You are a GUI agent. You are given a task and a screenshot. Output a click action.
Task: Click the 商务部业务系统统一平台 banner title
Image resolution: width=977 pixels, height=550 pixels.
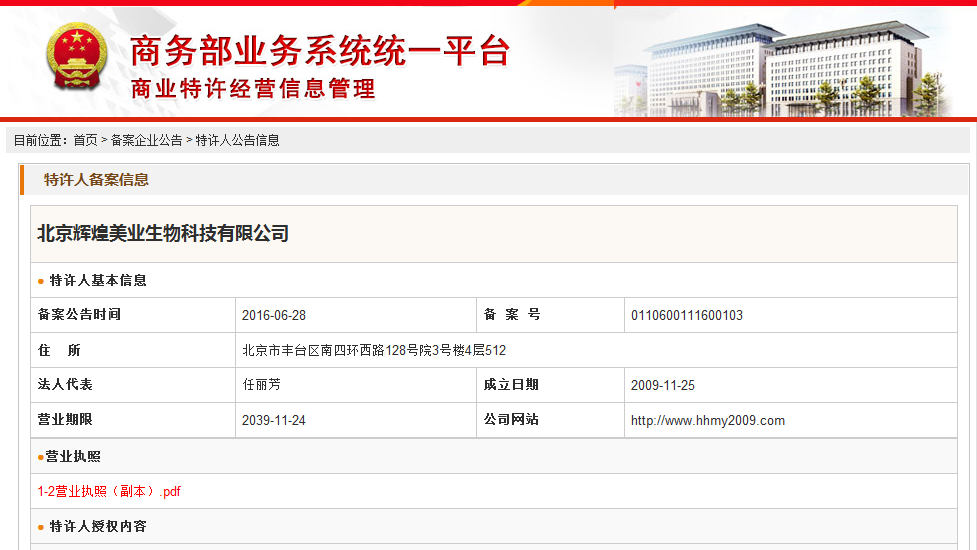coord(320,51)
